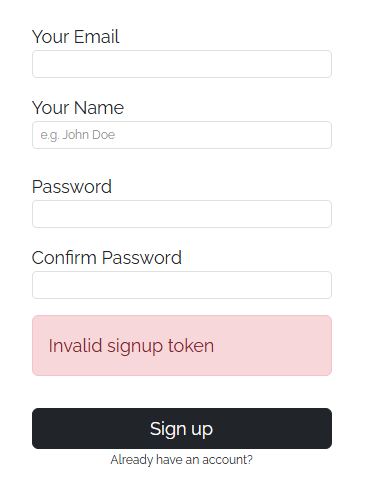Click the e.g. John Doe placeholder text
The width and height of the screenshot is (372, 489).
pyautogui.click(x=78, y=135)
